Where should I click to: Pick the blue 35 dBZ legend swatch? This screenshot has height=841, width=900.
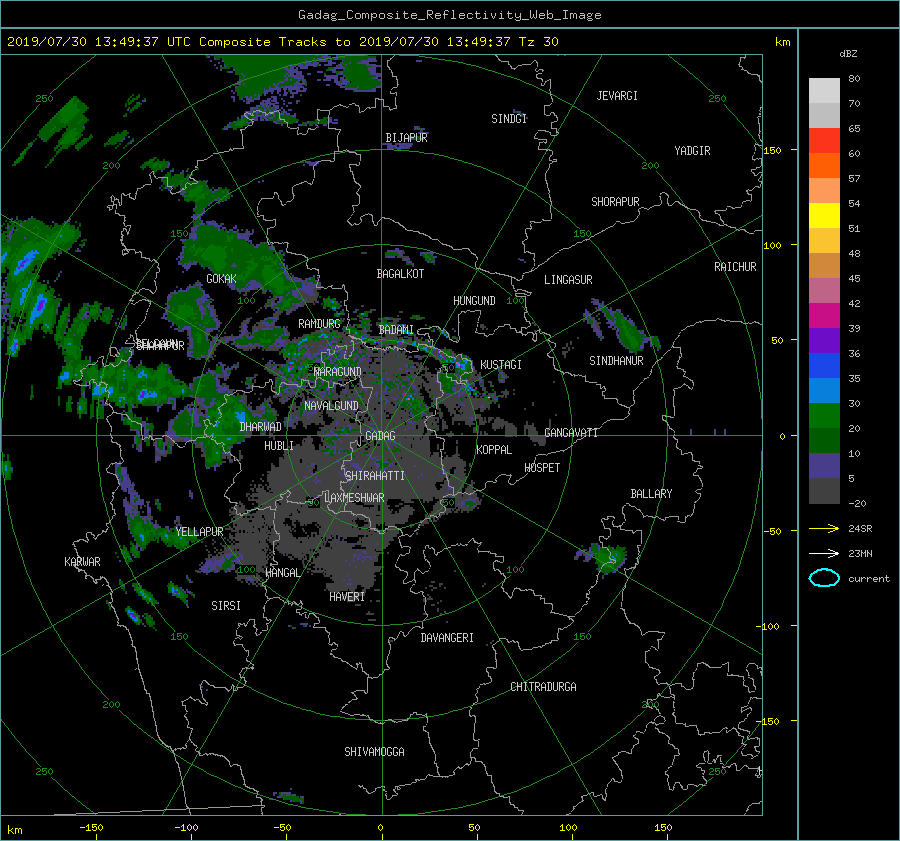click(x=824, y=366)
